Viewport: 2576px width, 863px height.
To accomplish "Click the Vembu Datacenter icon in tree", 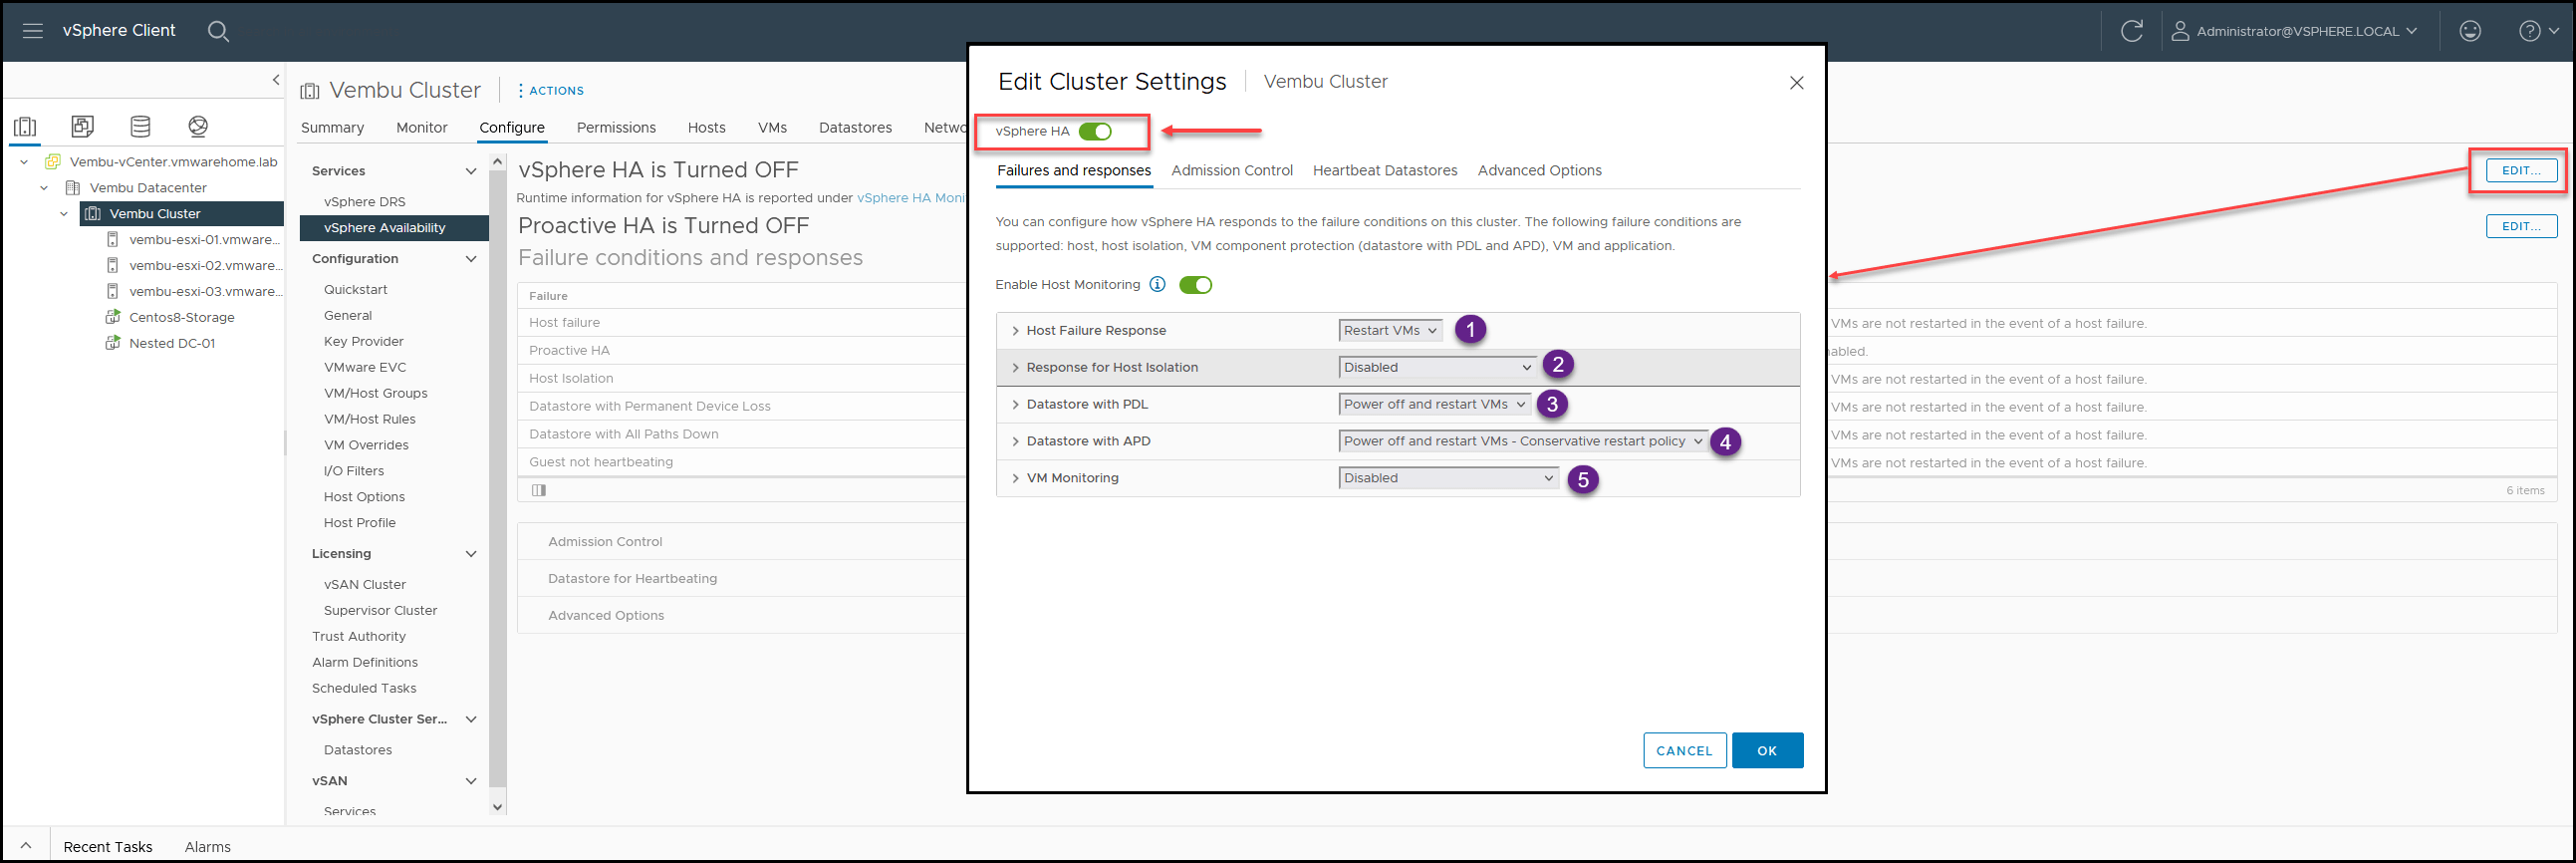I will pyautogui.click(x=72, y=188).
